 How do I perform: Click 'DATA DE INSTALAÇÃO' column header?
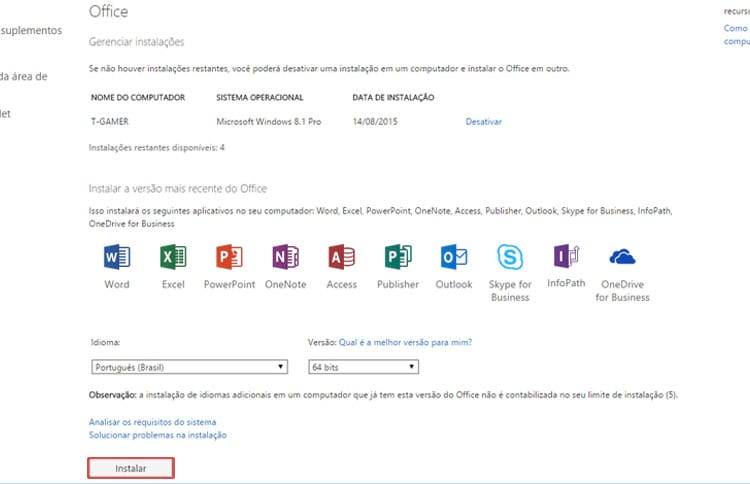[x=393, y=98]
